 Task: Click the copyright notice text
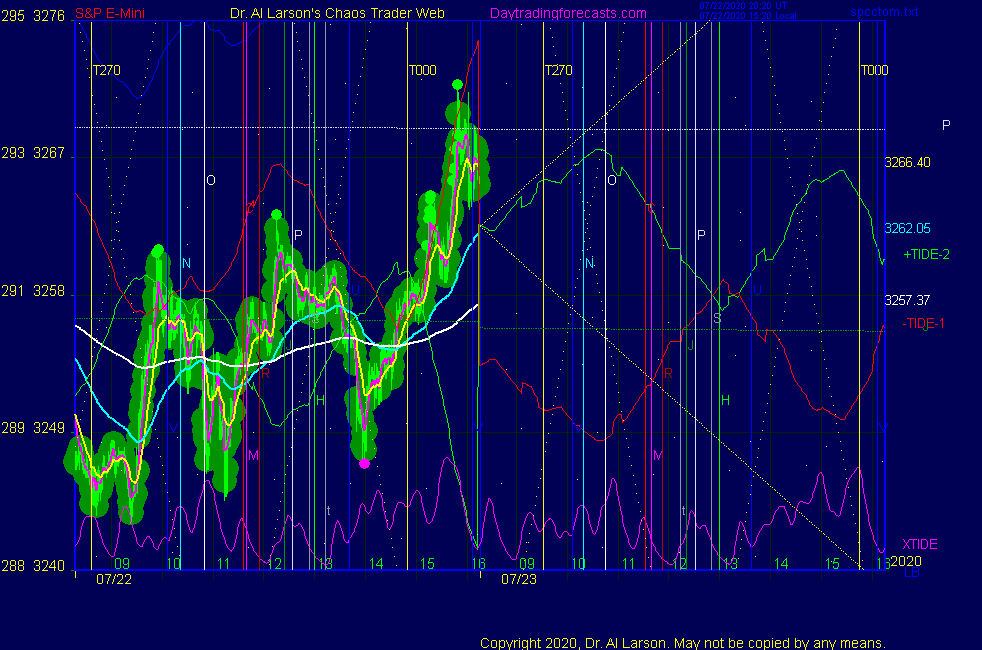[683, 643]
